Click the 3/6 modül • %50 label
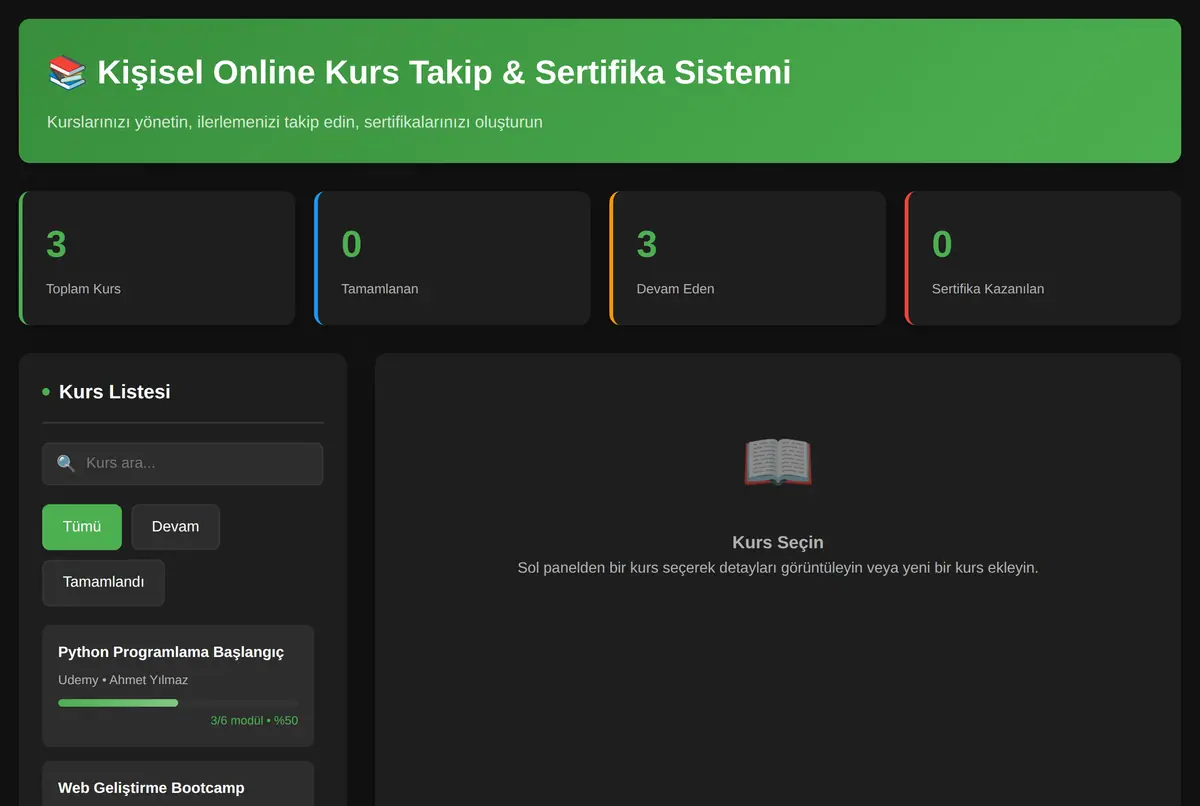This screenshot has width=1200, height=806. point(254,720)
